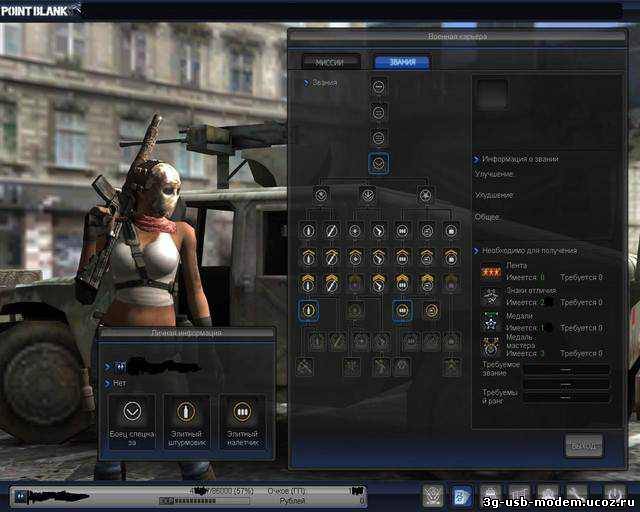
Task: Select the Элитный штурмовик rank card
Action: coord(187,422)
